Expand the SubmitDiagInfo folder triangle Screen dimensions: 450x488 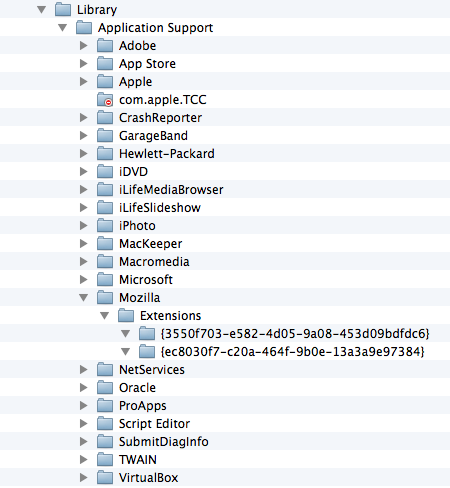84,442
